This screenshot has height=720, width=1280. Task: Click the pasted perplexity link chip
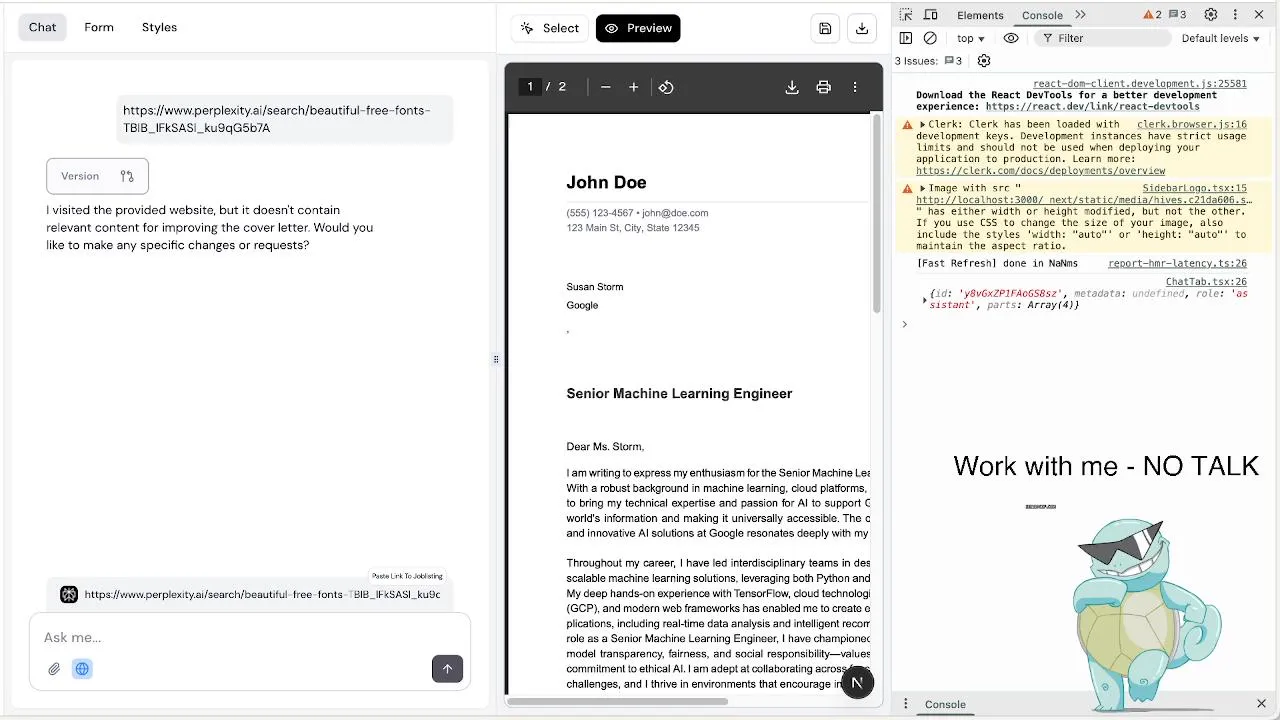tap(250, 594)
